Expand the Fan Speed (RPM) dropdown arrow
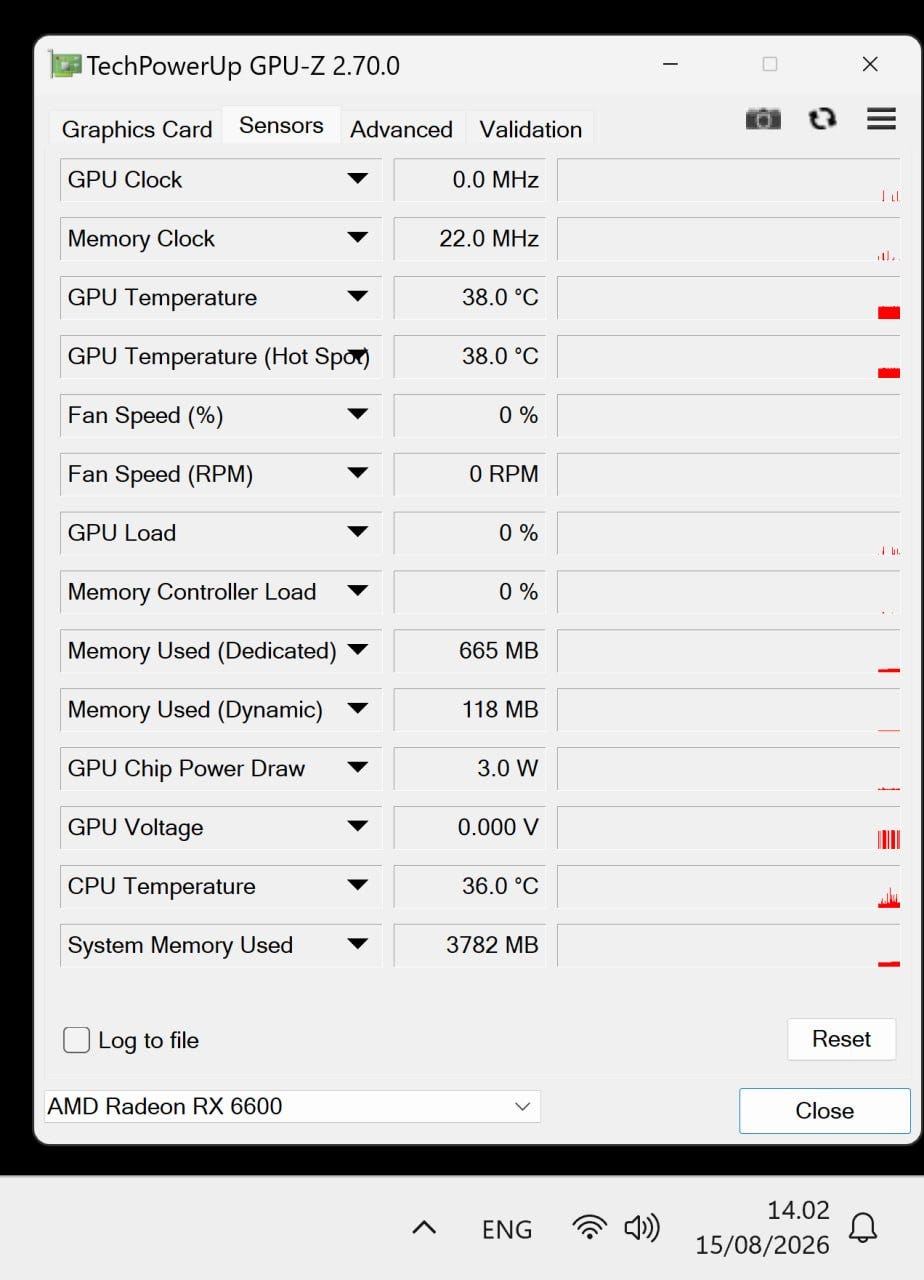 (x=357, y=474)
